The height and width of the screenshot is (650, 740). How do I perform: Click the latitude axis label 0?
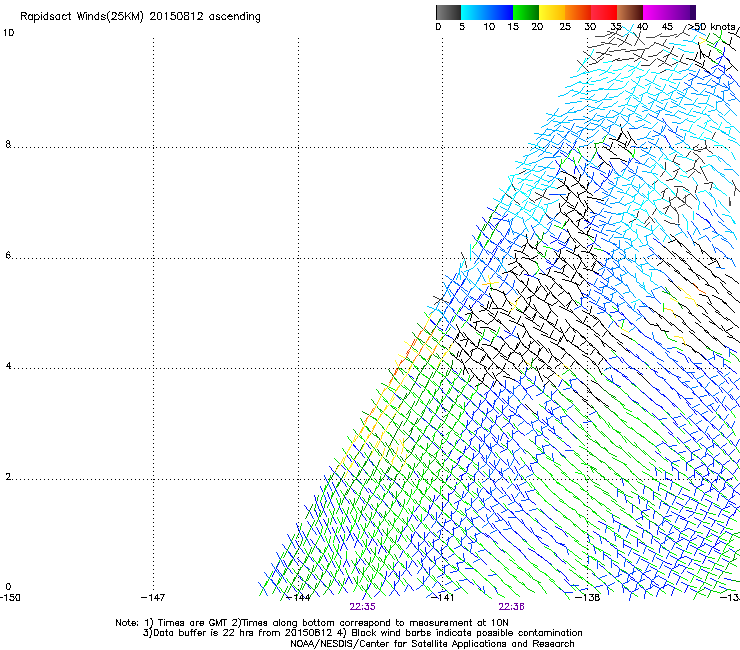(8, 587)
